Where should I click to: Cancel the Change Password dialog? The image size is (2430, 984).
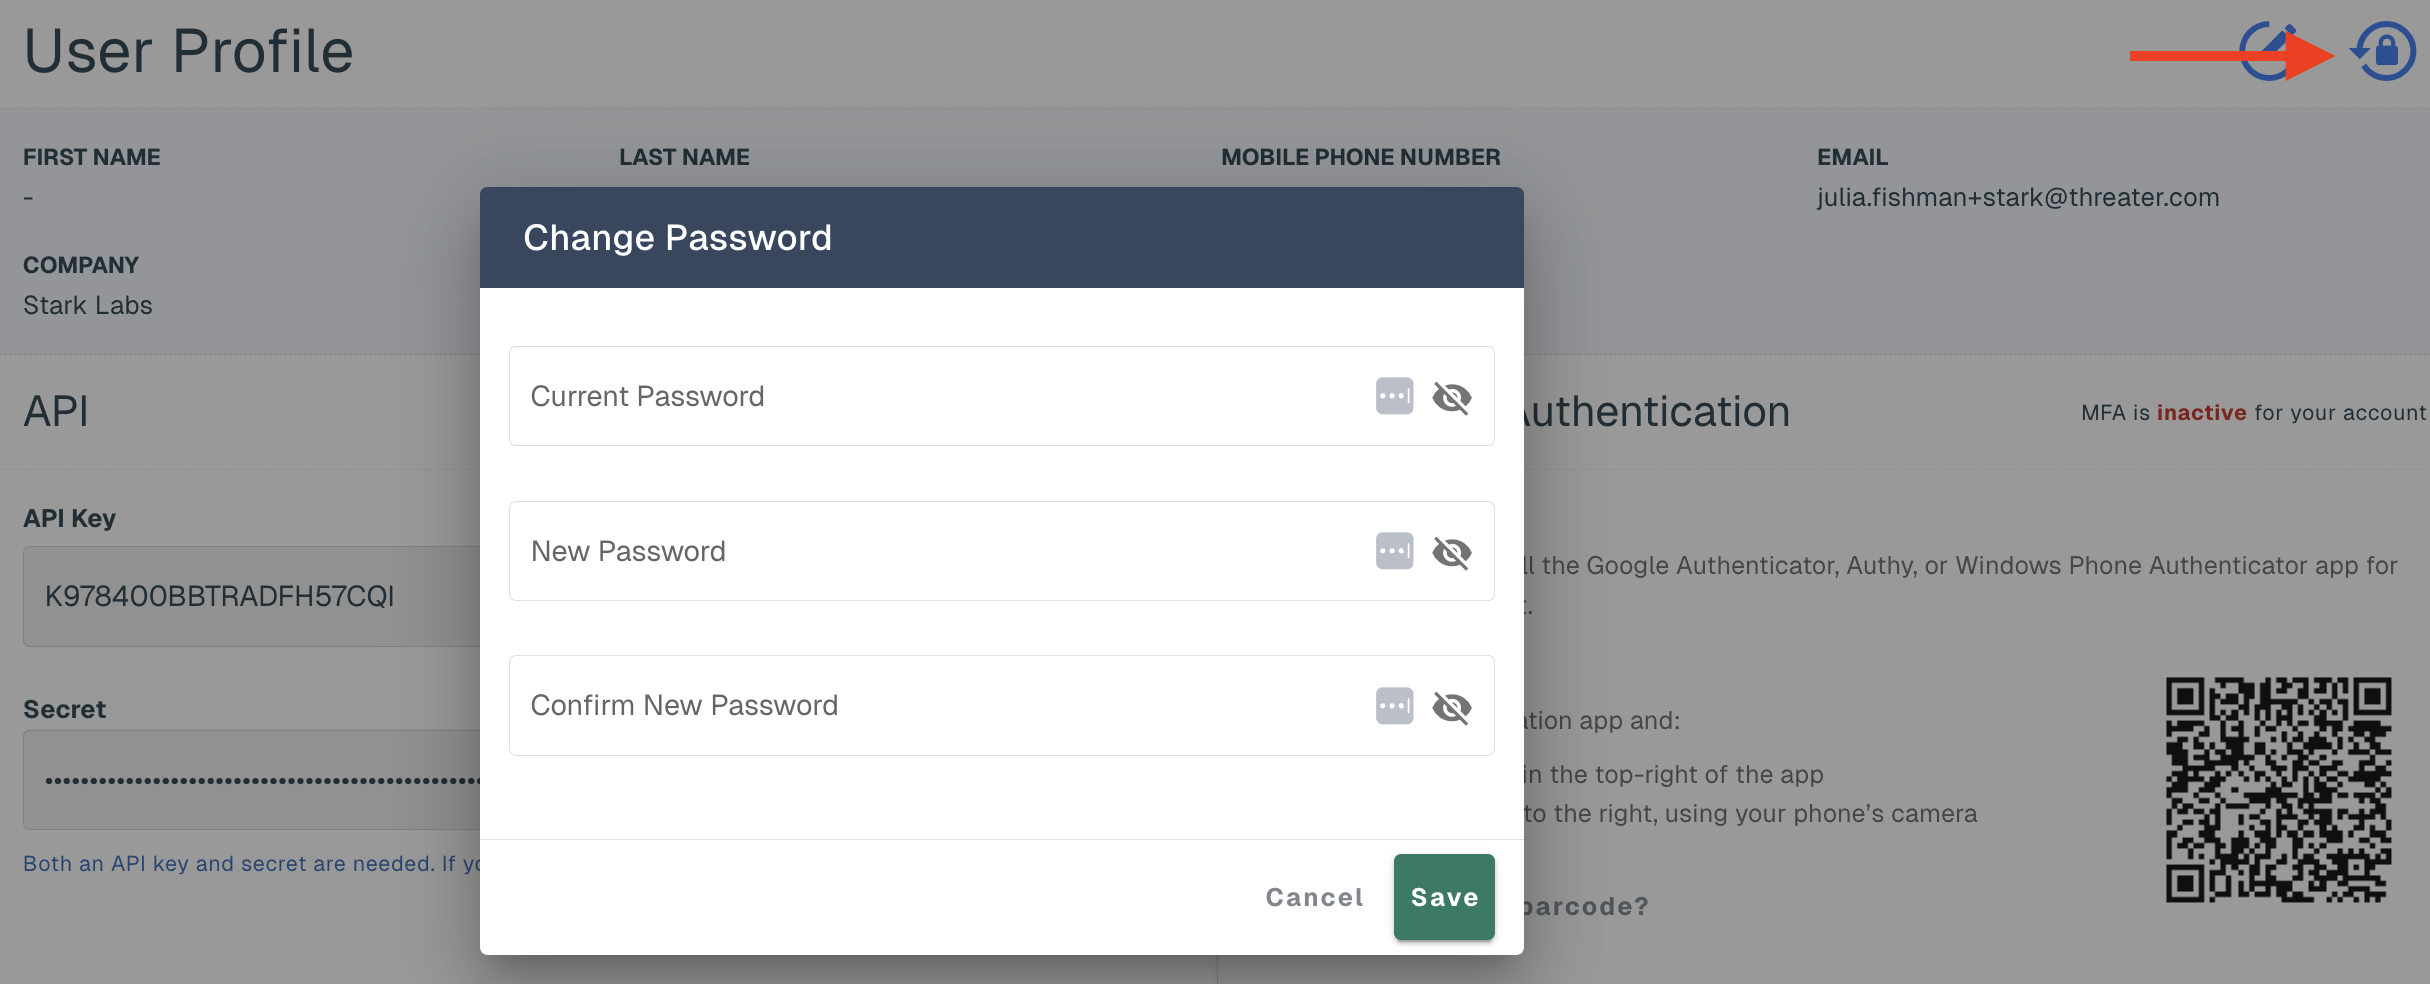pyautogui.click(x=1314, y=897)
